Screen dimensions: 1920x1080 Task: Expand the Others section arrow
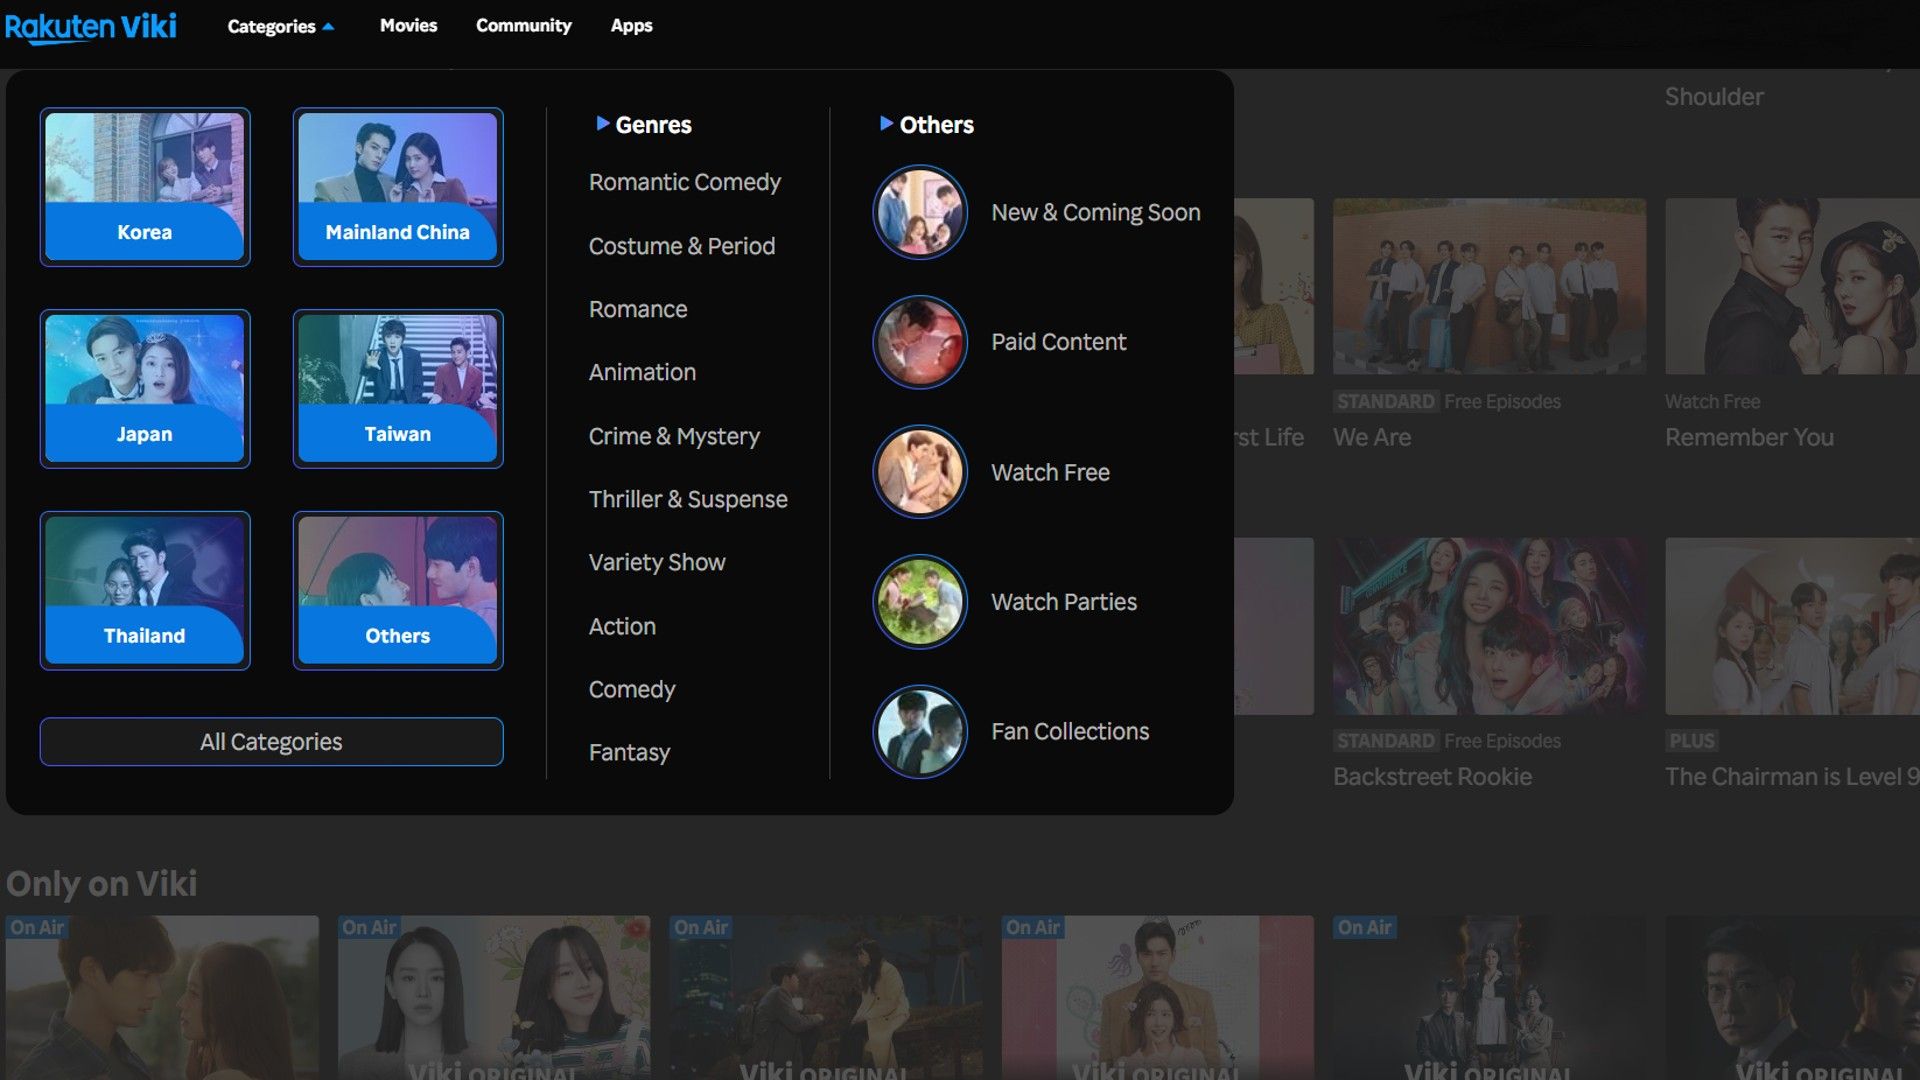coord(884,125)
